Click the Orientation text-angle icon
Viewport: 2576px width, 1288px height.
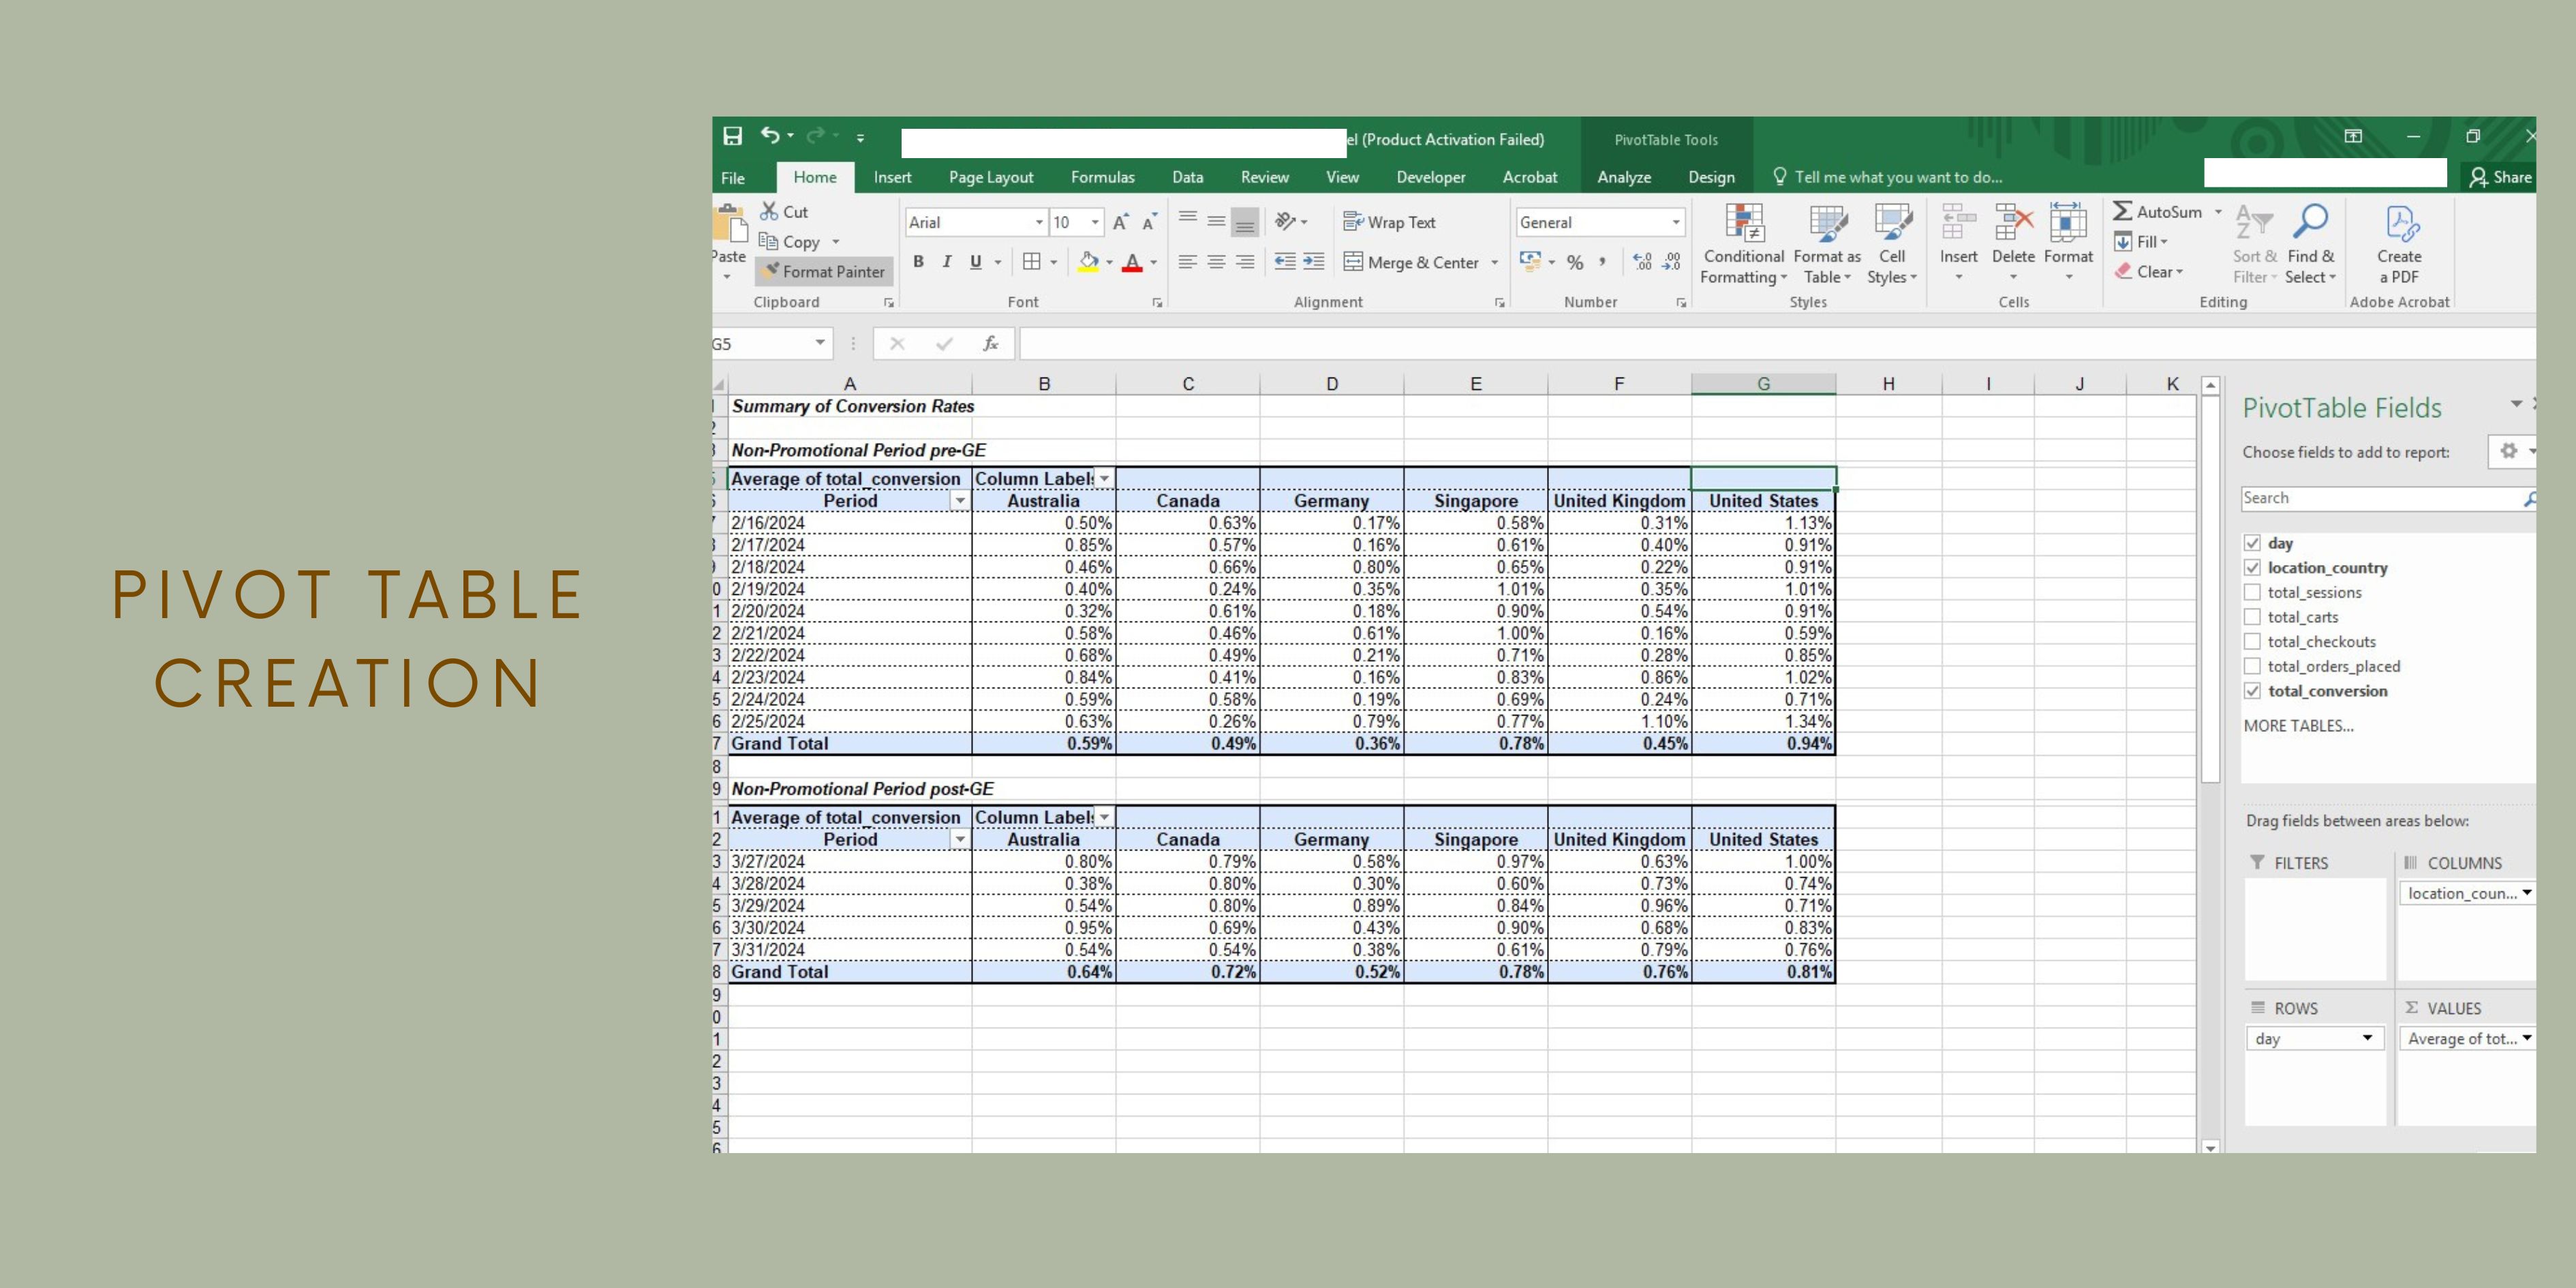1286,221
